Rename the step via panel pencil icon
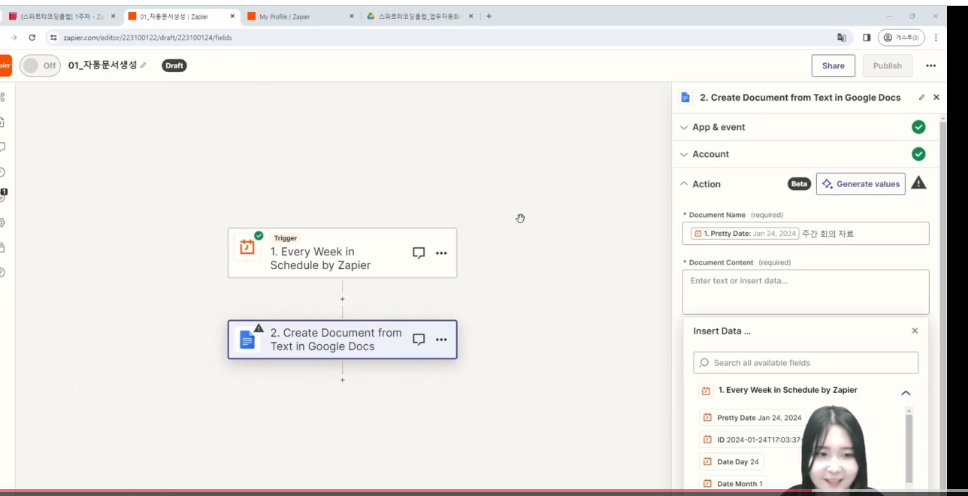 click(x=922, y=98)
